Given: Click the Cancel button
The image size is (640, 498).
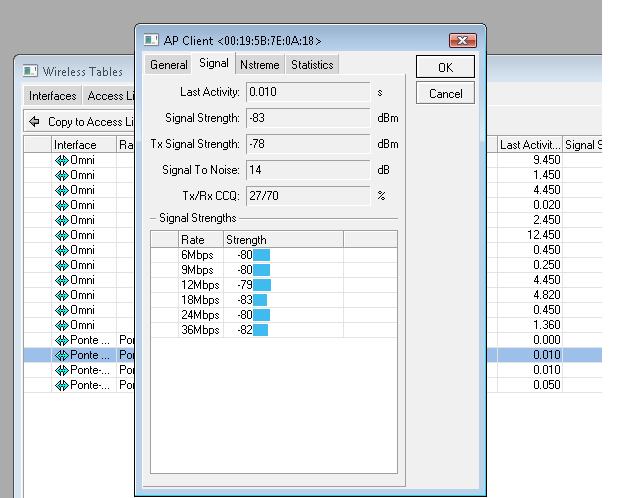Looking at the screenshot, I should 445,93.
